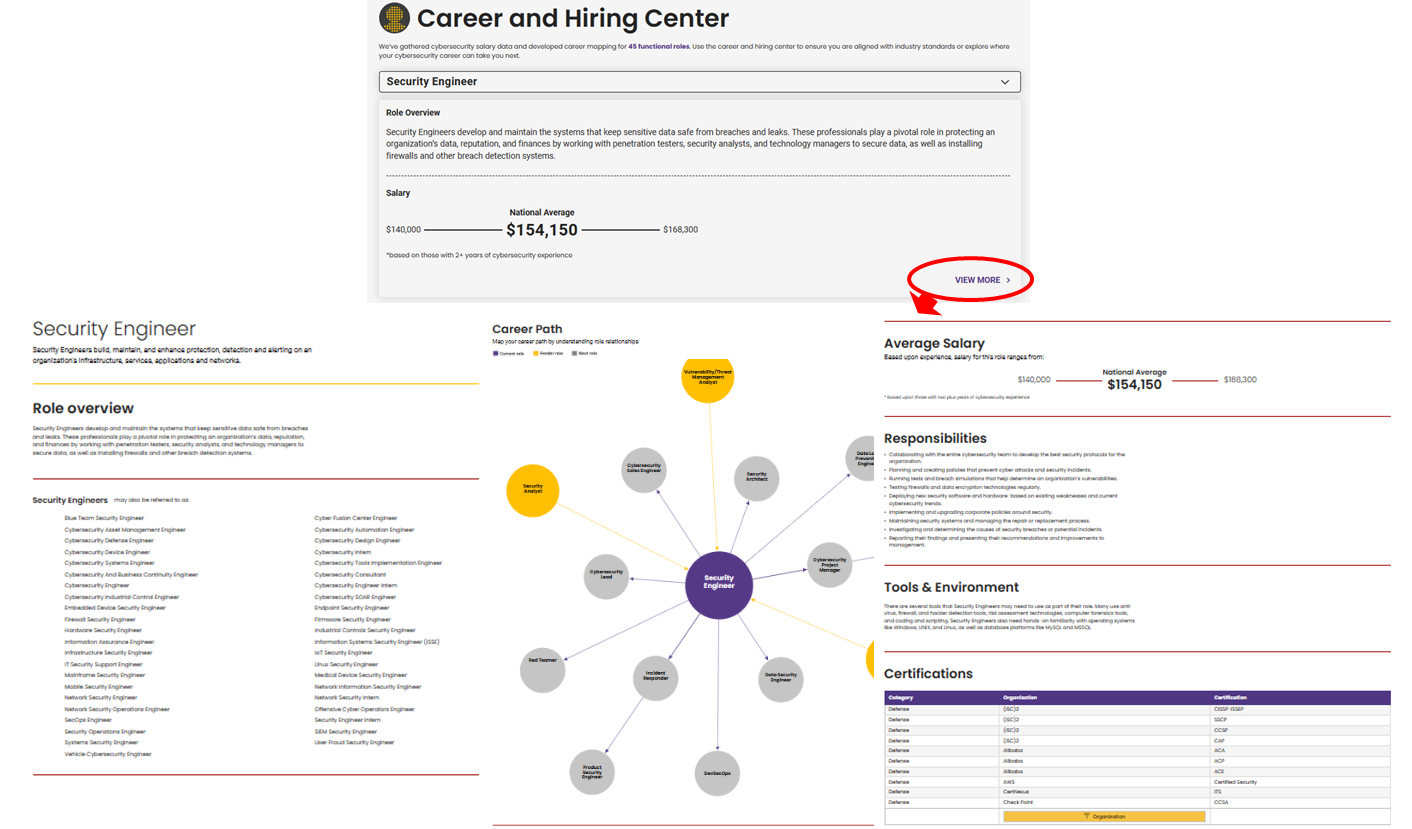The image size is (1412, 829).
Task: Click the DevSecOps node
Action: click(717, 773)
